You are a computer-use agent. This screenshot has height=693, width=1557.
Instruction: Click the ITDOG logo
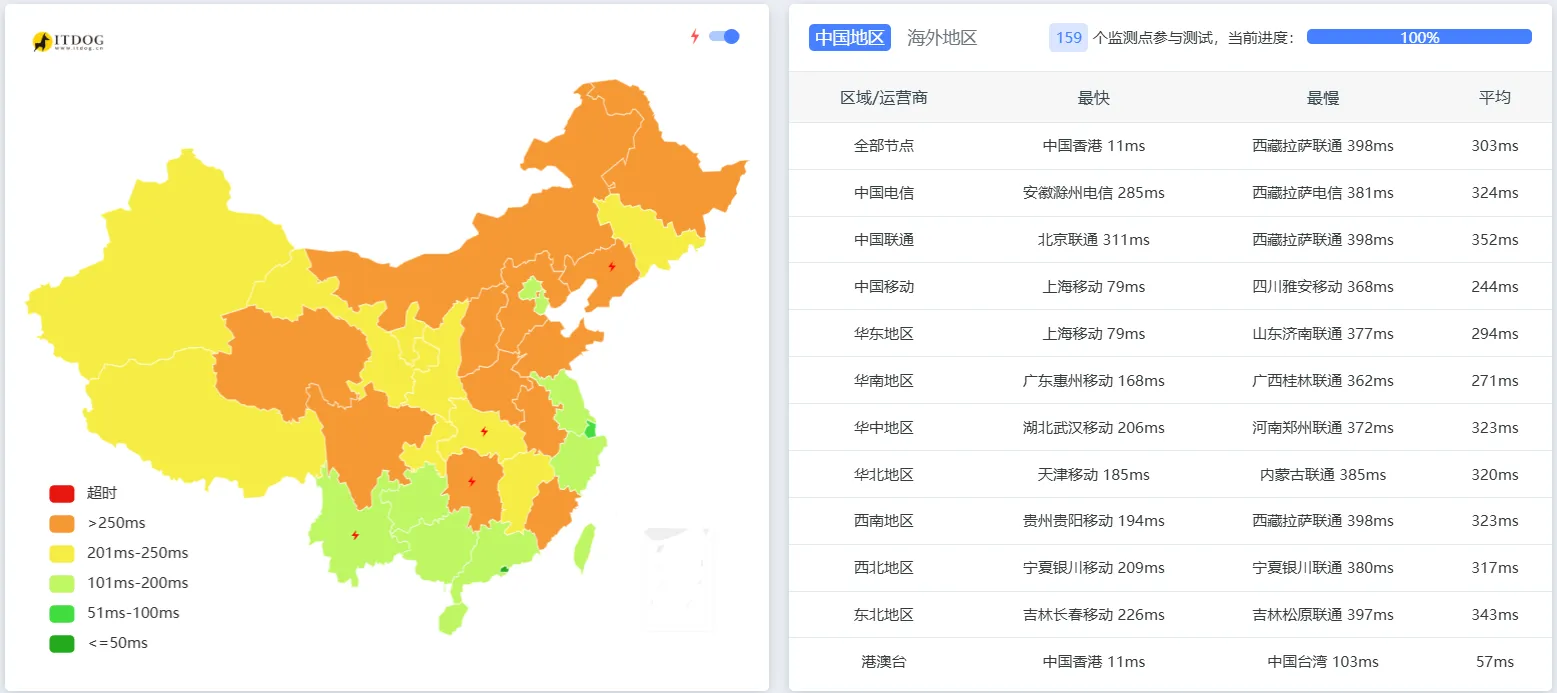pos(68,42)
